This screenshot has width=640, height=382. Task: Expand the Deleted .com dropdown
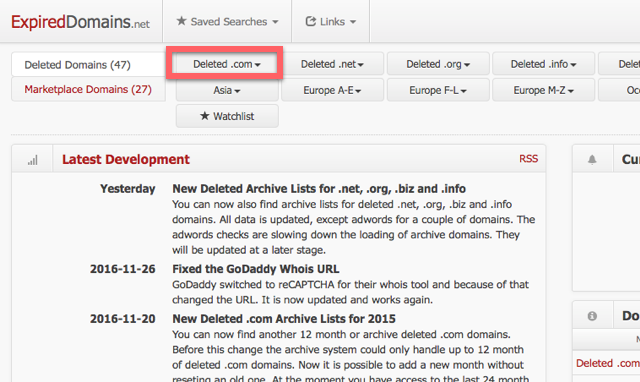click(227, 64)
